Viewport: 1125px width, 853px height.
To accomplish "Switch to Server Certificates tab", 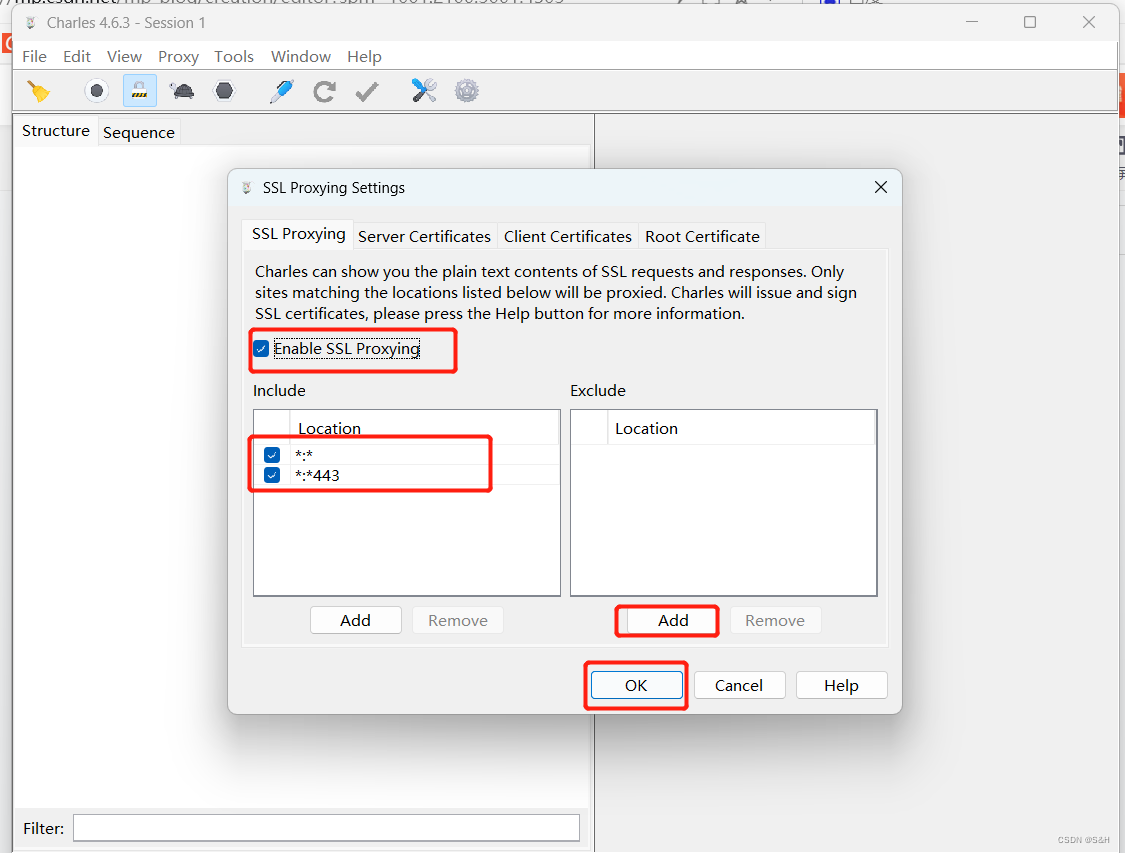I will [424, 237].
